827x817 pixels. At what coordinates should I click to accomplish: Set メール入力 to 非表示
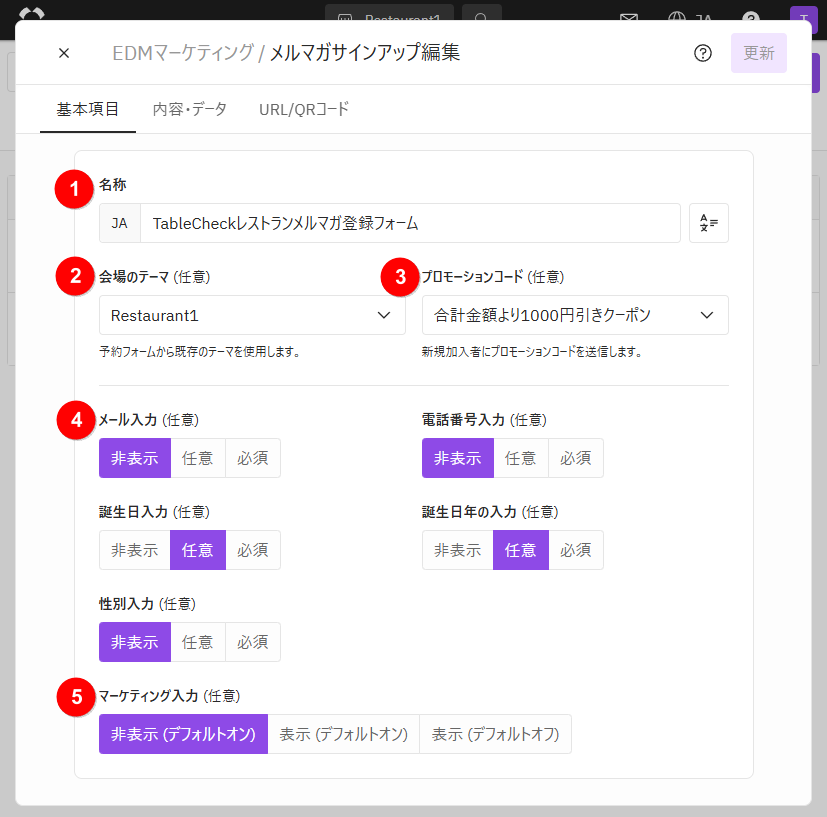[134, 458]
